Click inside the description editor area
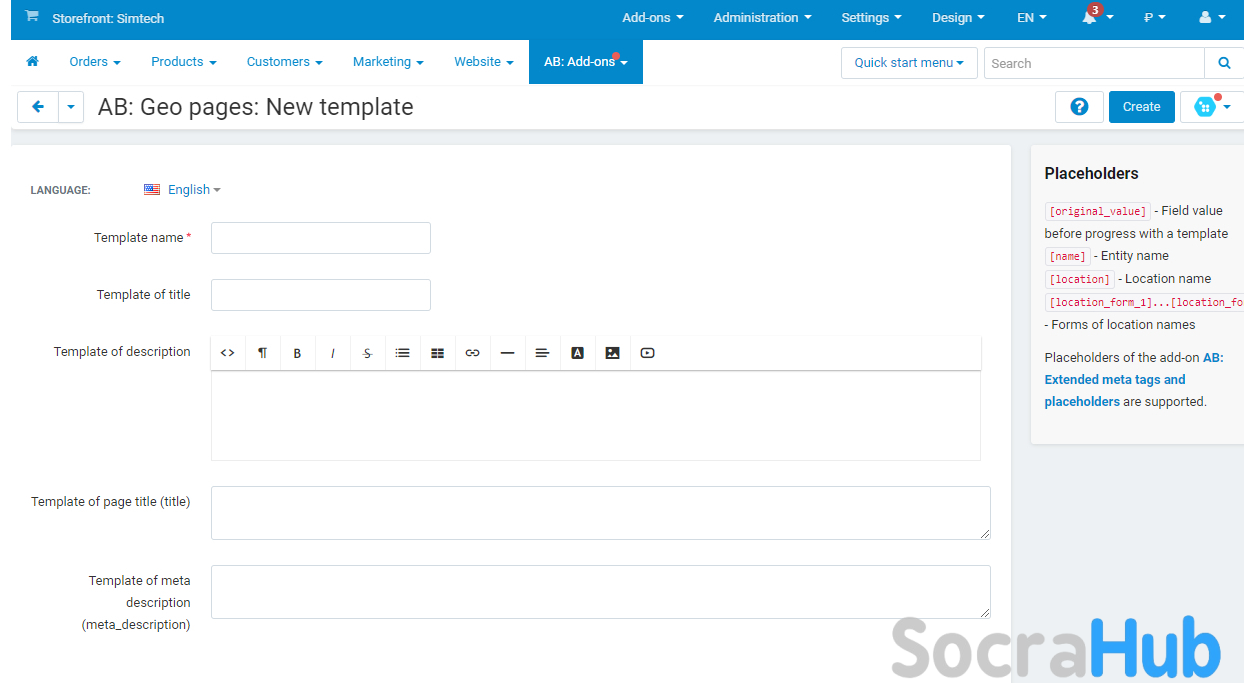 click(596, 416)
